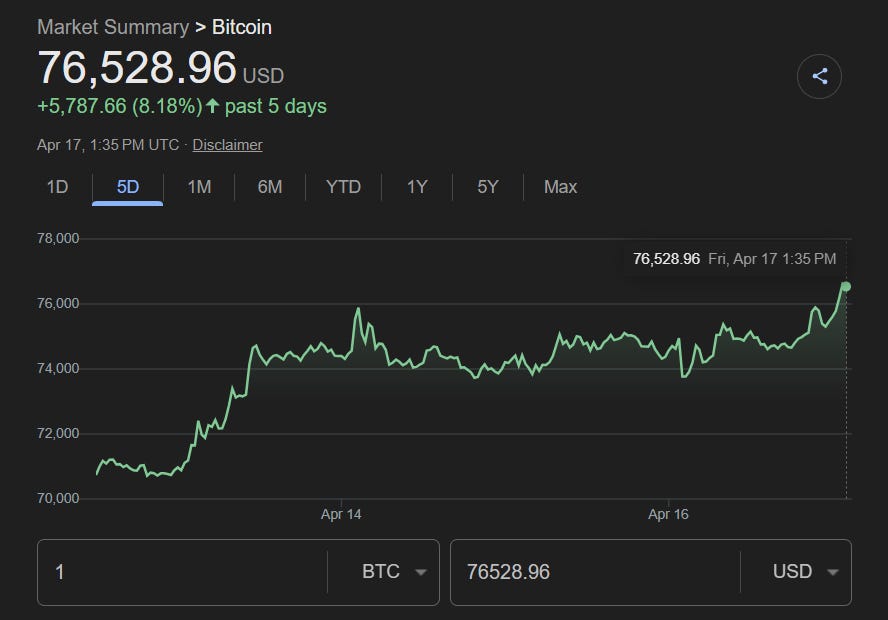Click the green chart endpoint marker dot
888x620 pixels.
point(846,287)
